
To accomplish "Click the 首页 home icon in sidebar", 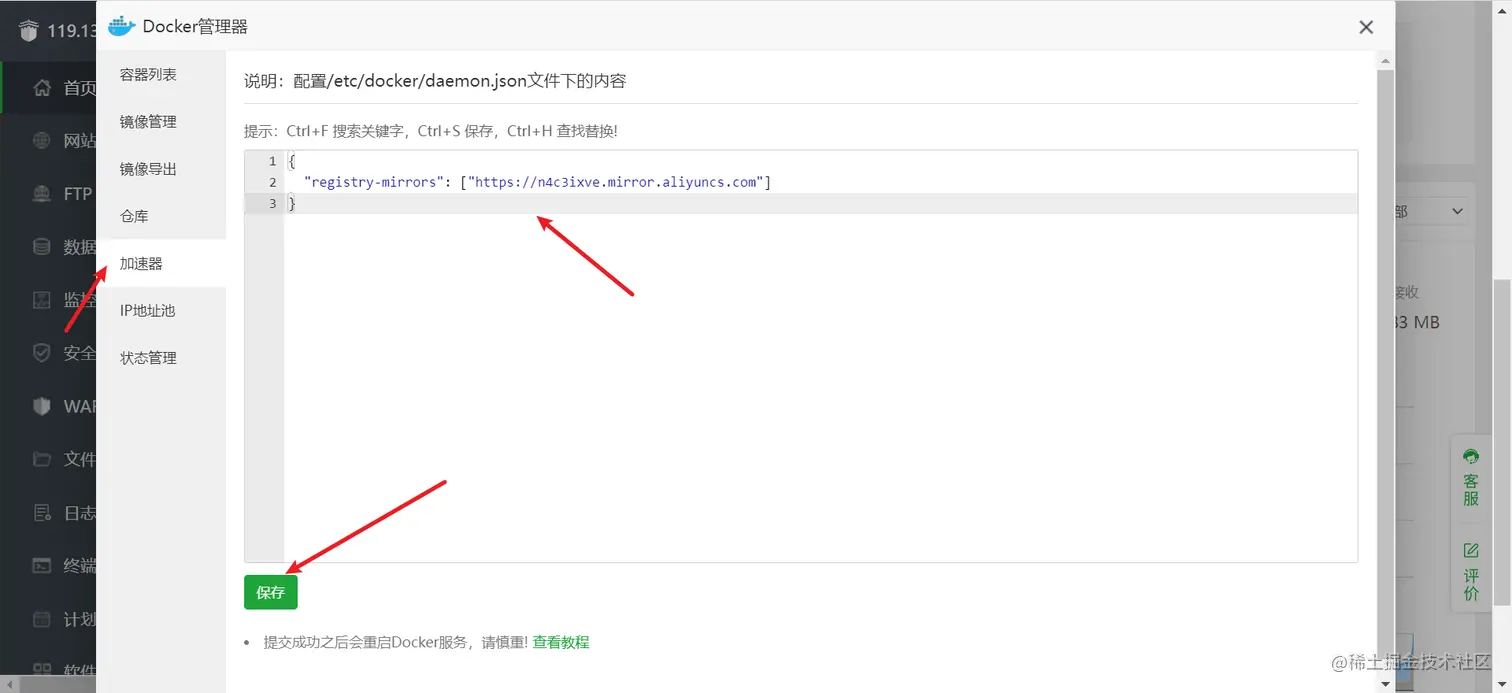I will click(42, 88).
